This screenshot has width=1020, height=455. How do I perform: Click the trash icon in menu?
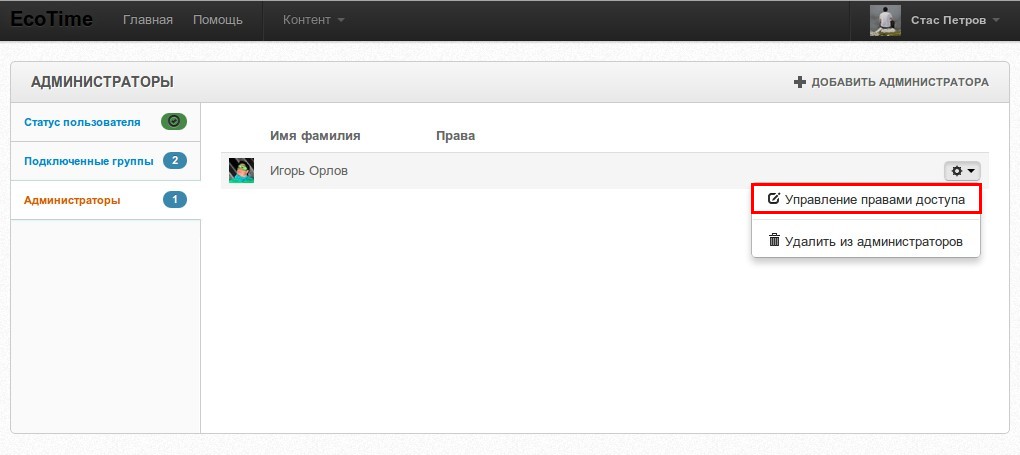(774, 240)
